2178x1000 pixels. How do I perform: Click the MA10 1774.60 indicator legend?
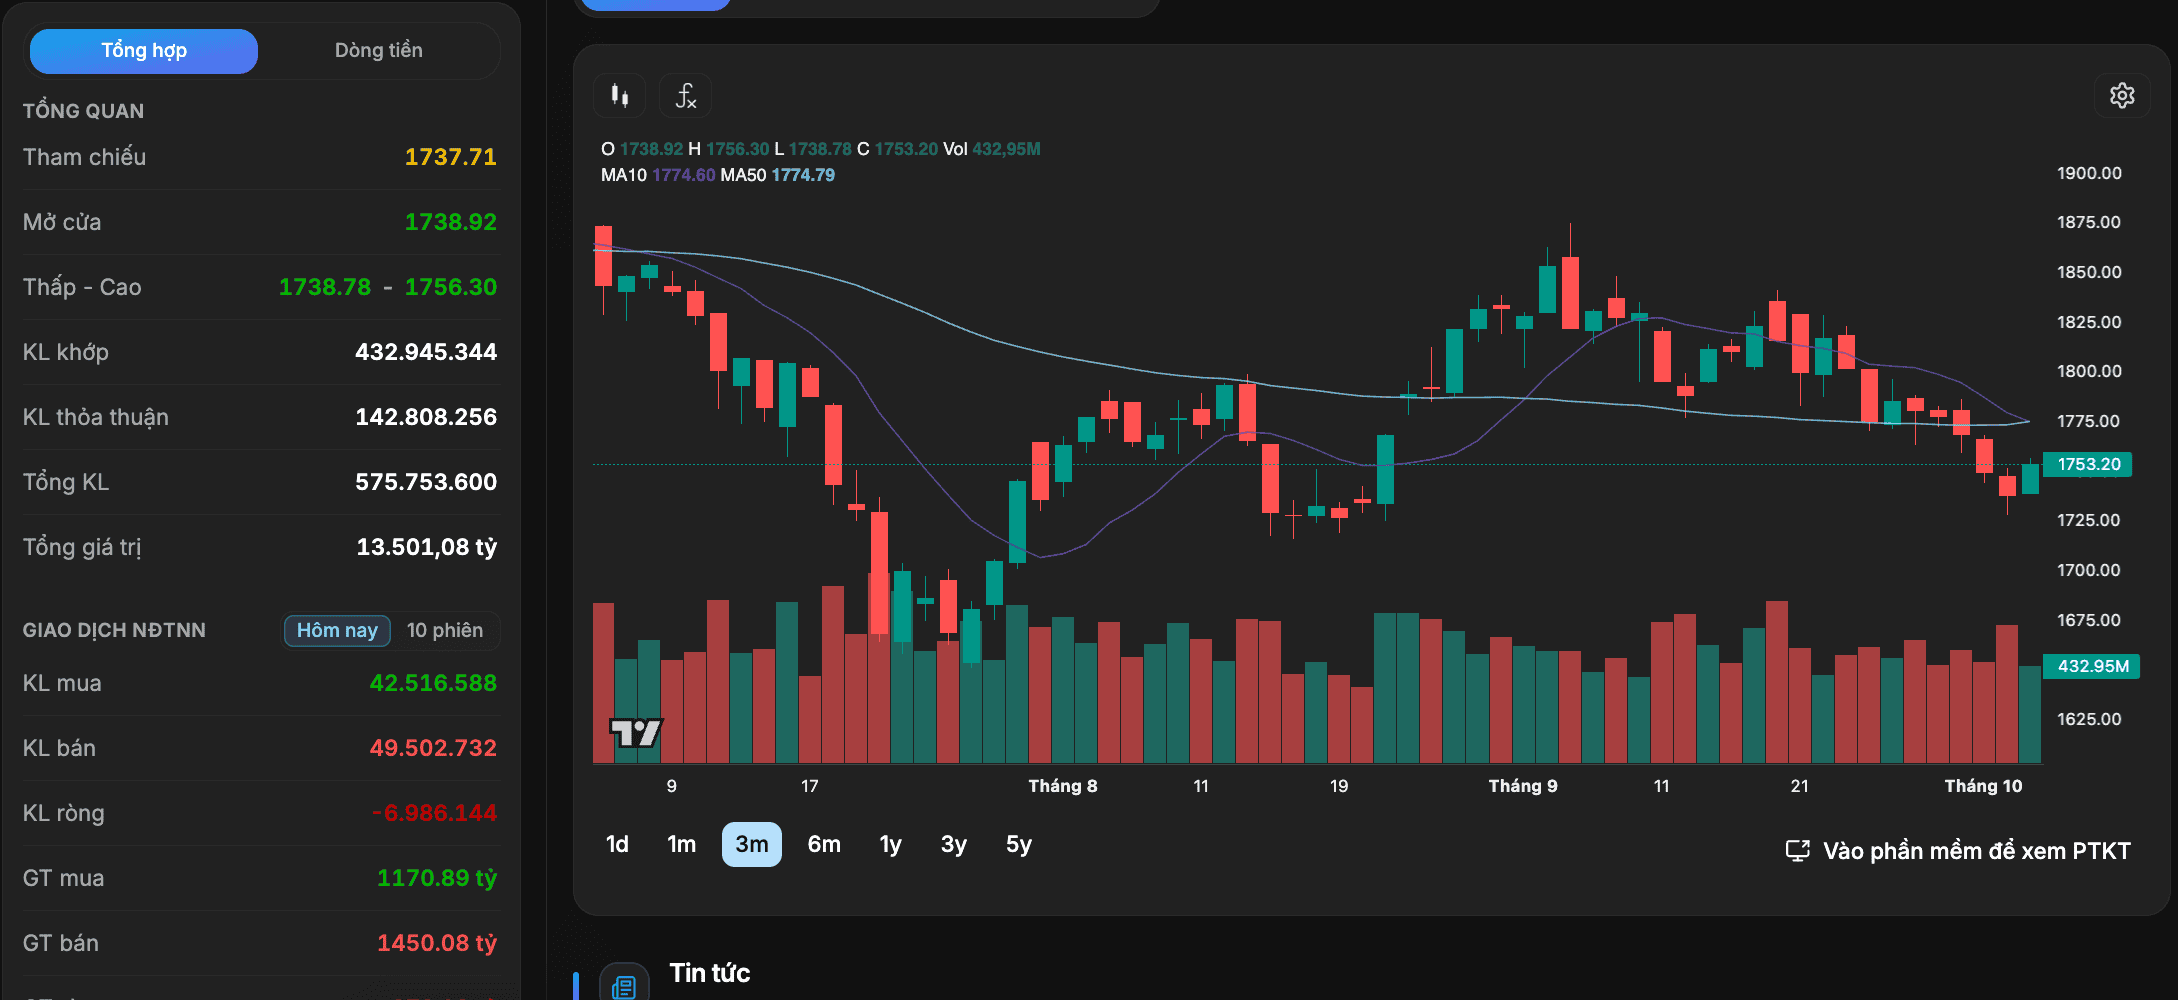coord(658,175)
